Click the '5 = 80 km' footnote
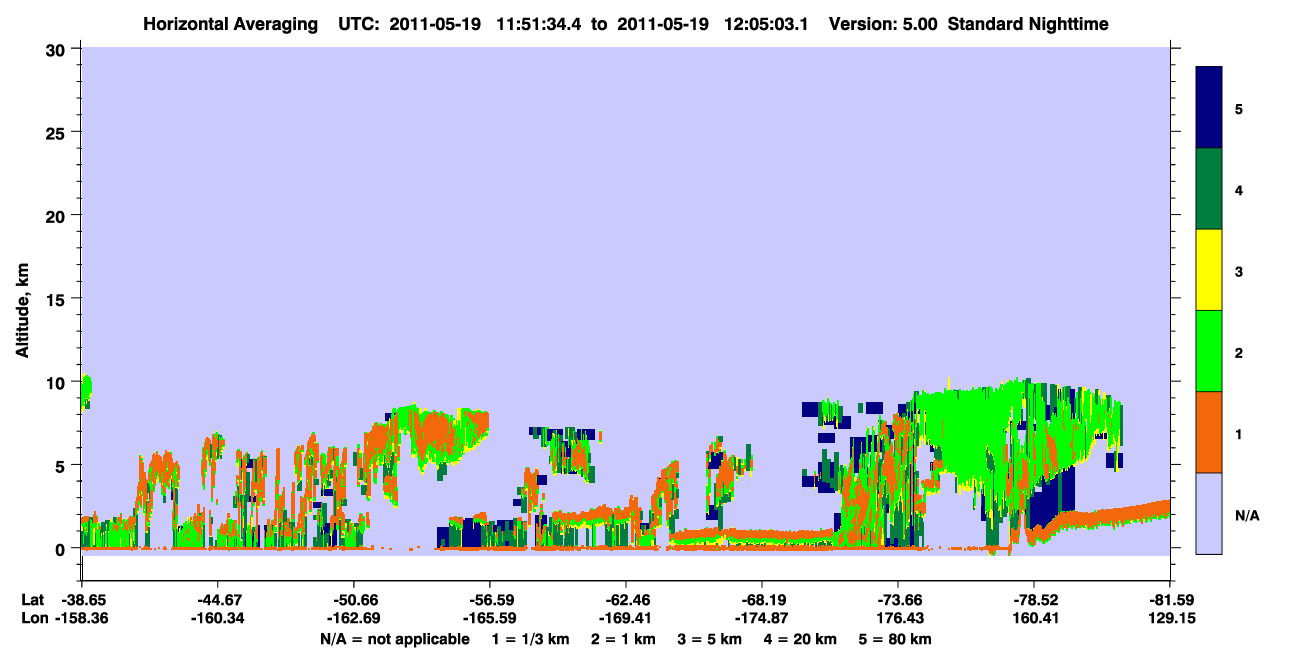Screen dimensions: 1300x667 (x=895, y=639)
